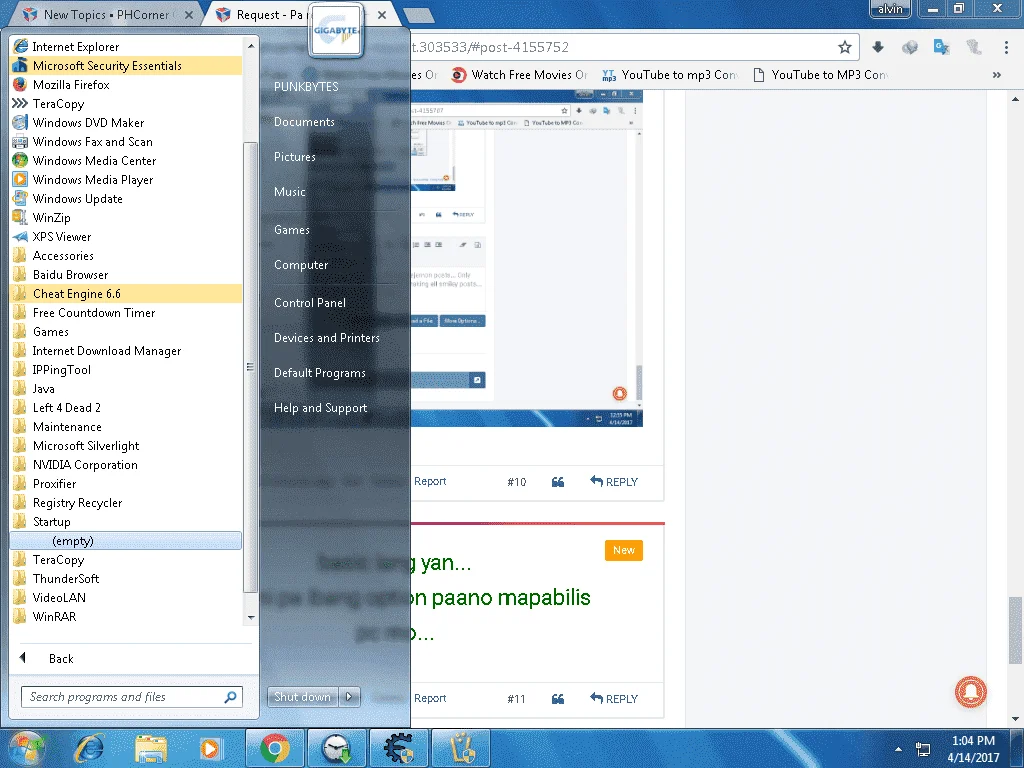Show hidden bookmarks with the chevron
The height and width of the screenshot is (768, 1024).
pyautogui.click(x=997, y=75)
